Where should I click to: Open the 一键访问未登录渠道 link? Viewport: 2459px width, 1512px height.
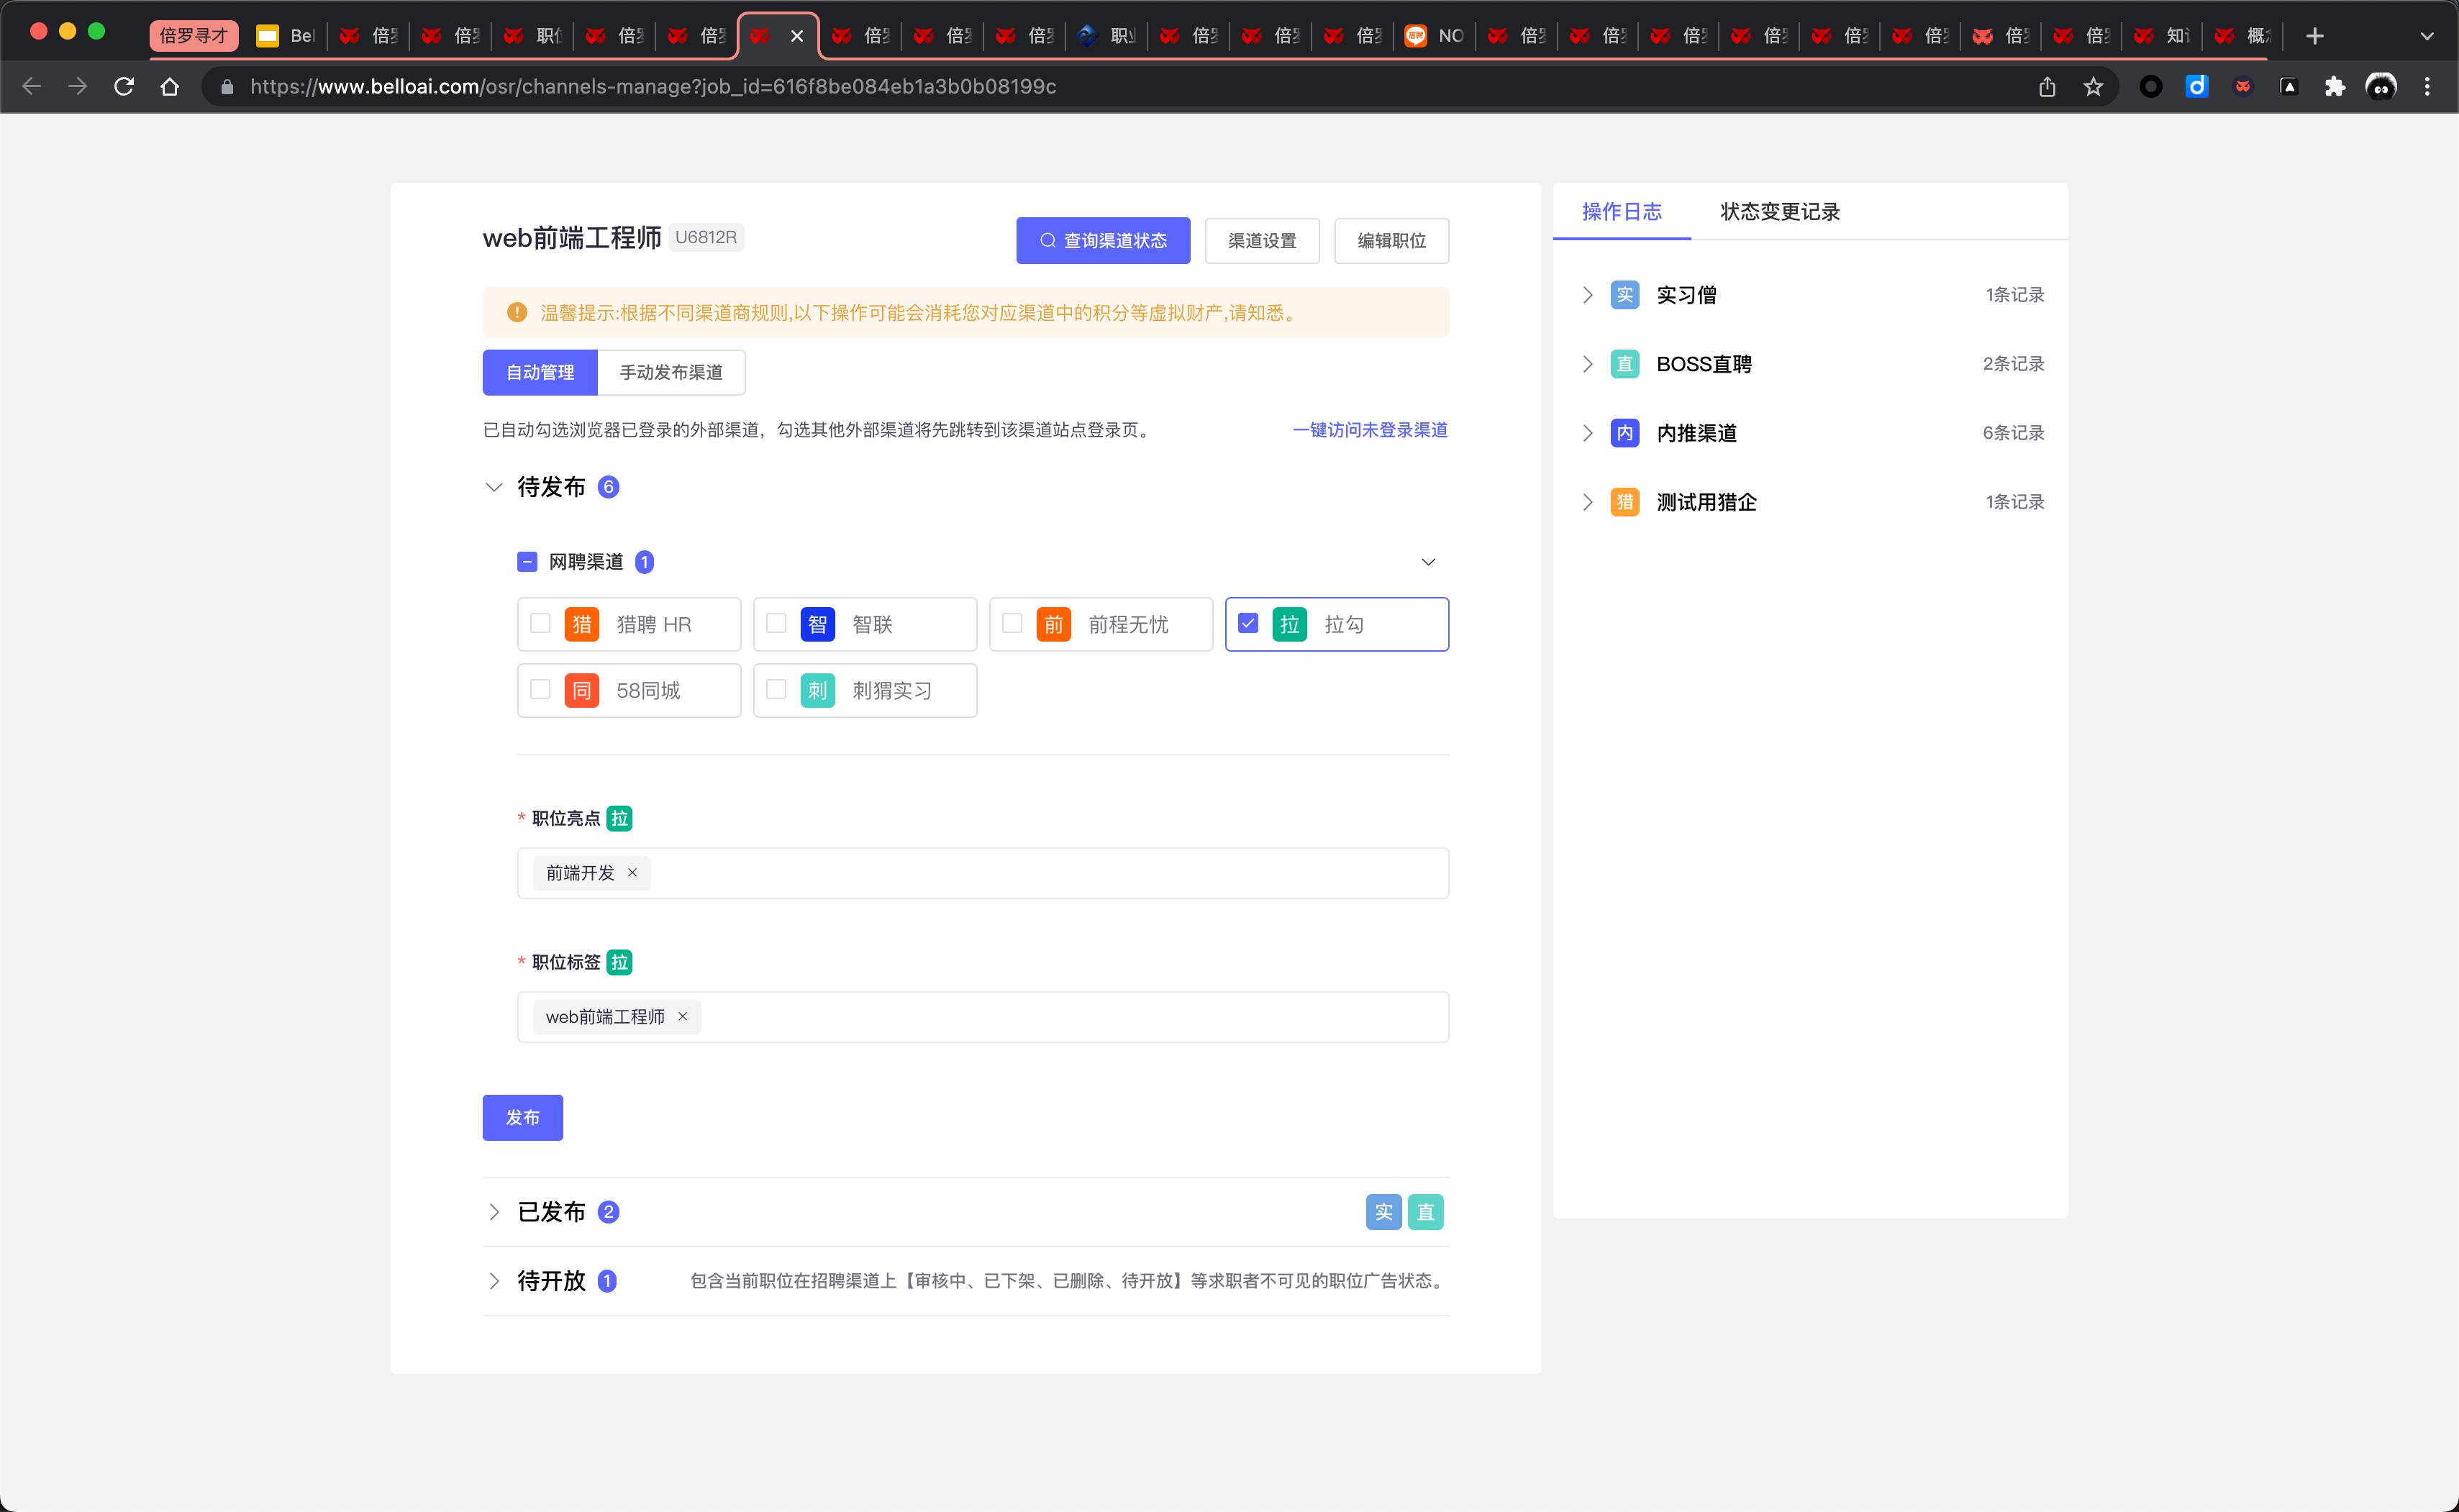click(x=1369, y=430)
